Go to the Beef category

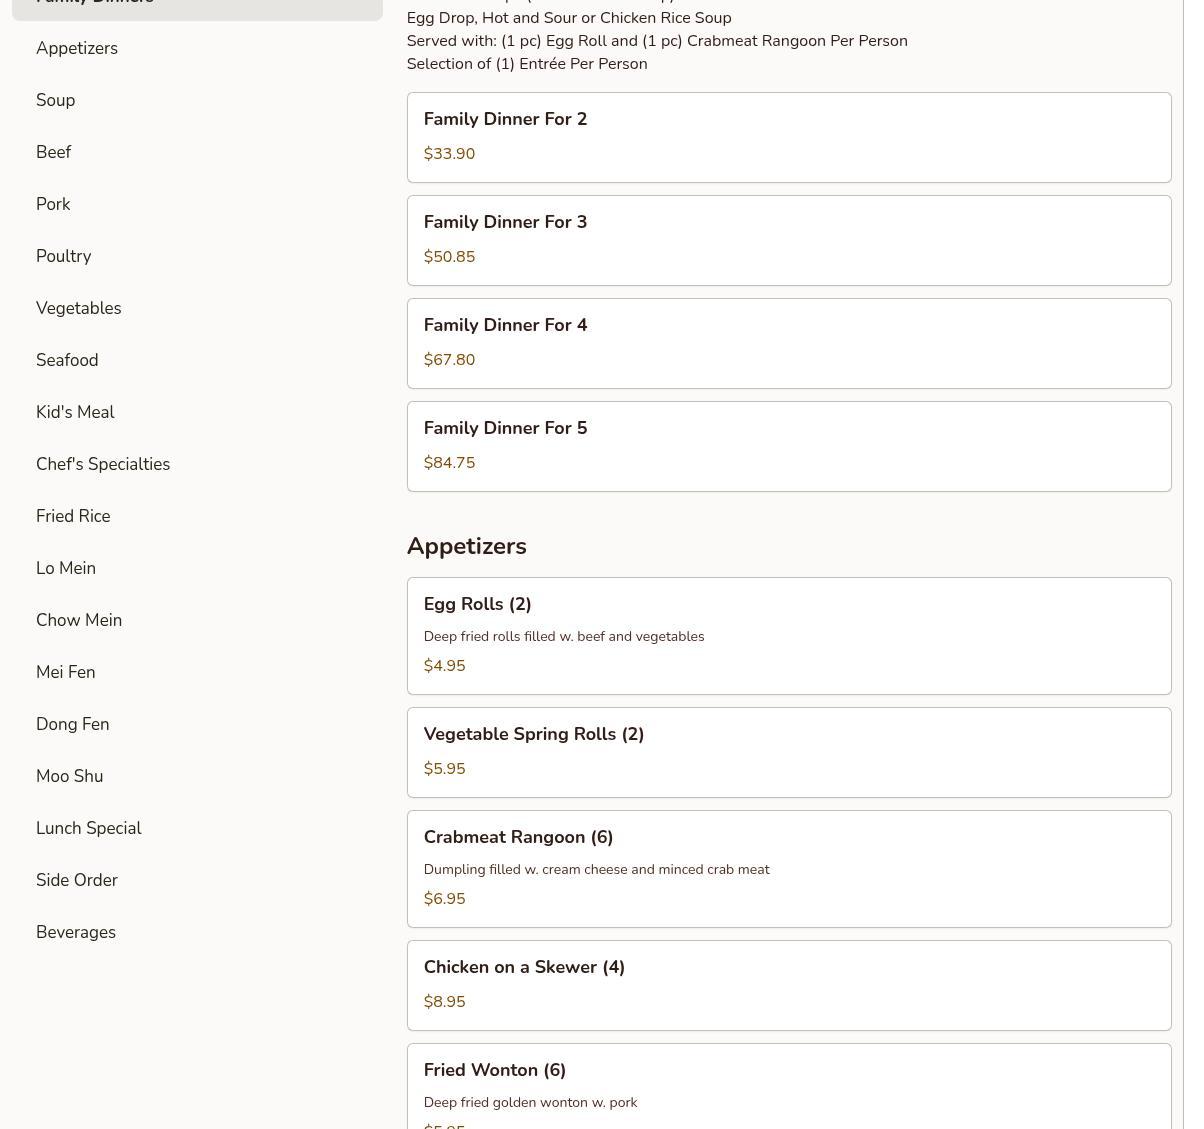[54, 152]
